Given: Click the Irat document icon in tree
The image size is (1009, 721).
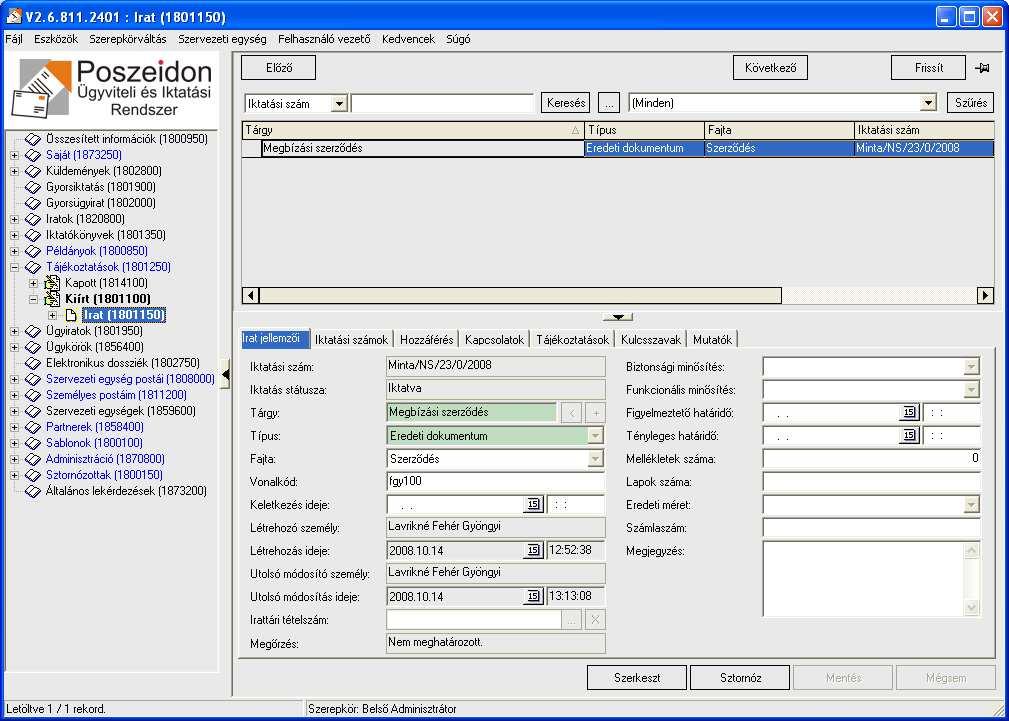Looking at the screenshot, I should tap(71, 315).
